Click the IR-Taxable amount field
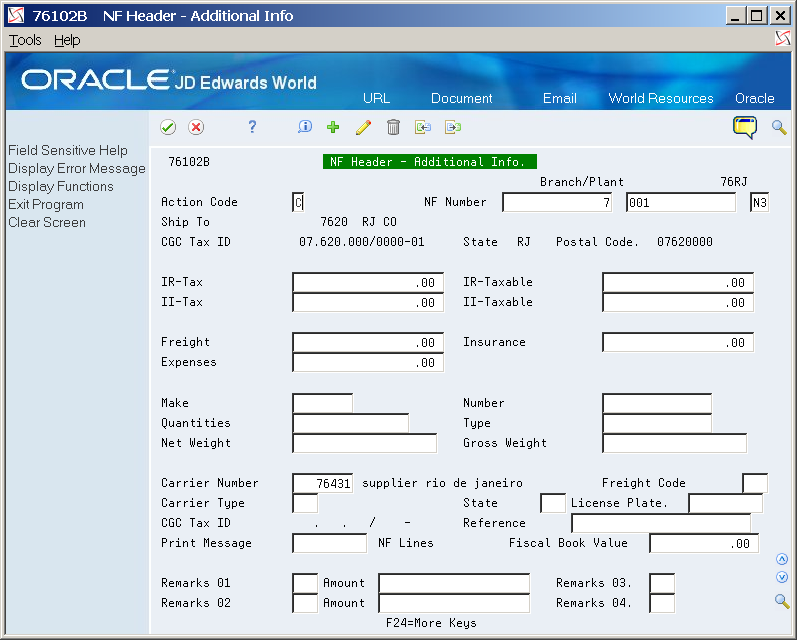 pyautogui.click(x=678, y=283)
